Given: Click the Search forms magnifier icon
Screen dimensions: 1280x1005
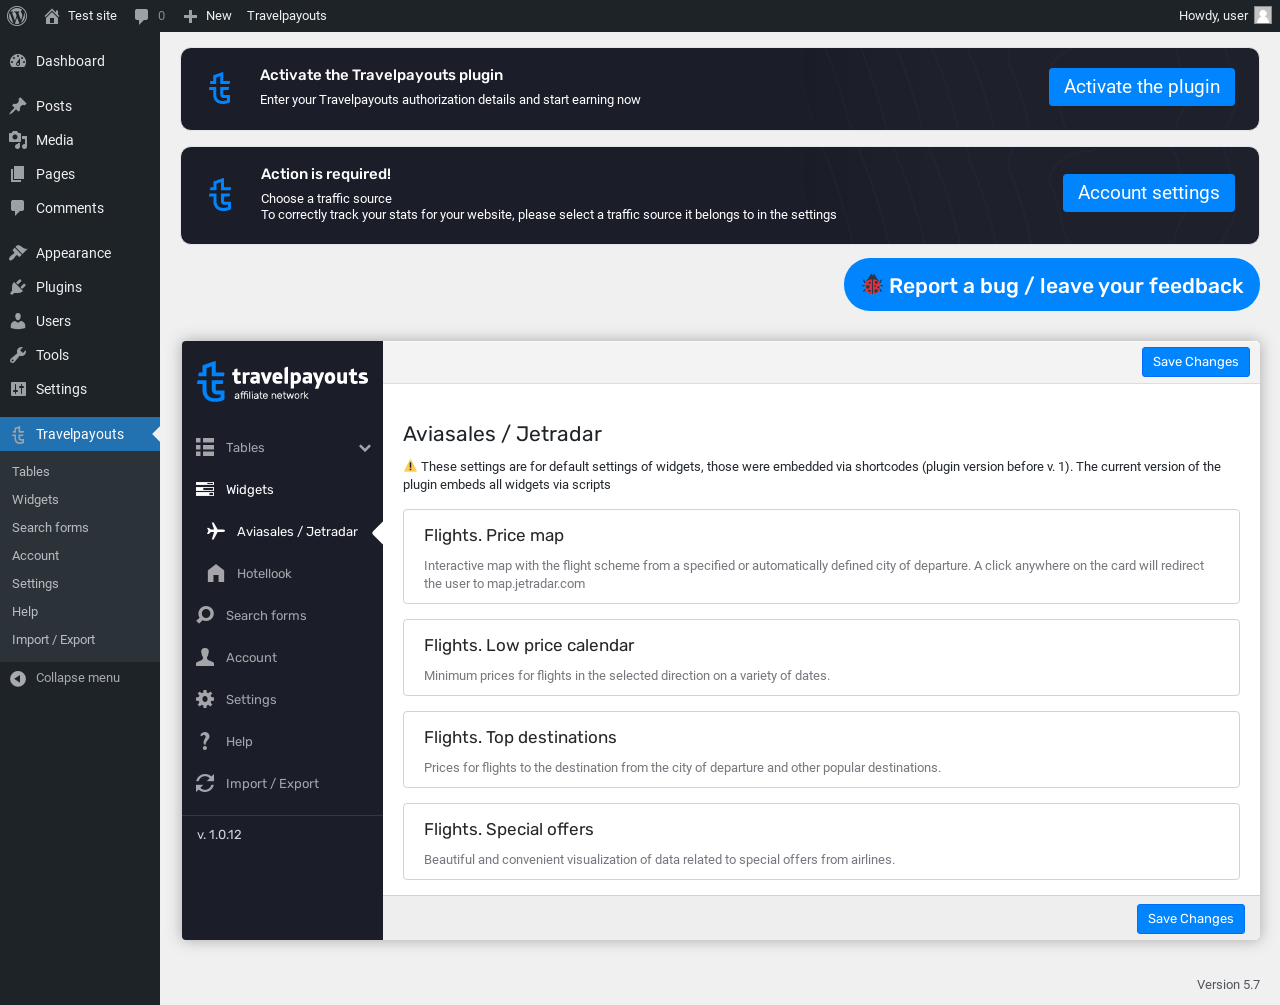Looking at the screenshot, I should click(x=205, y=615).
